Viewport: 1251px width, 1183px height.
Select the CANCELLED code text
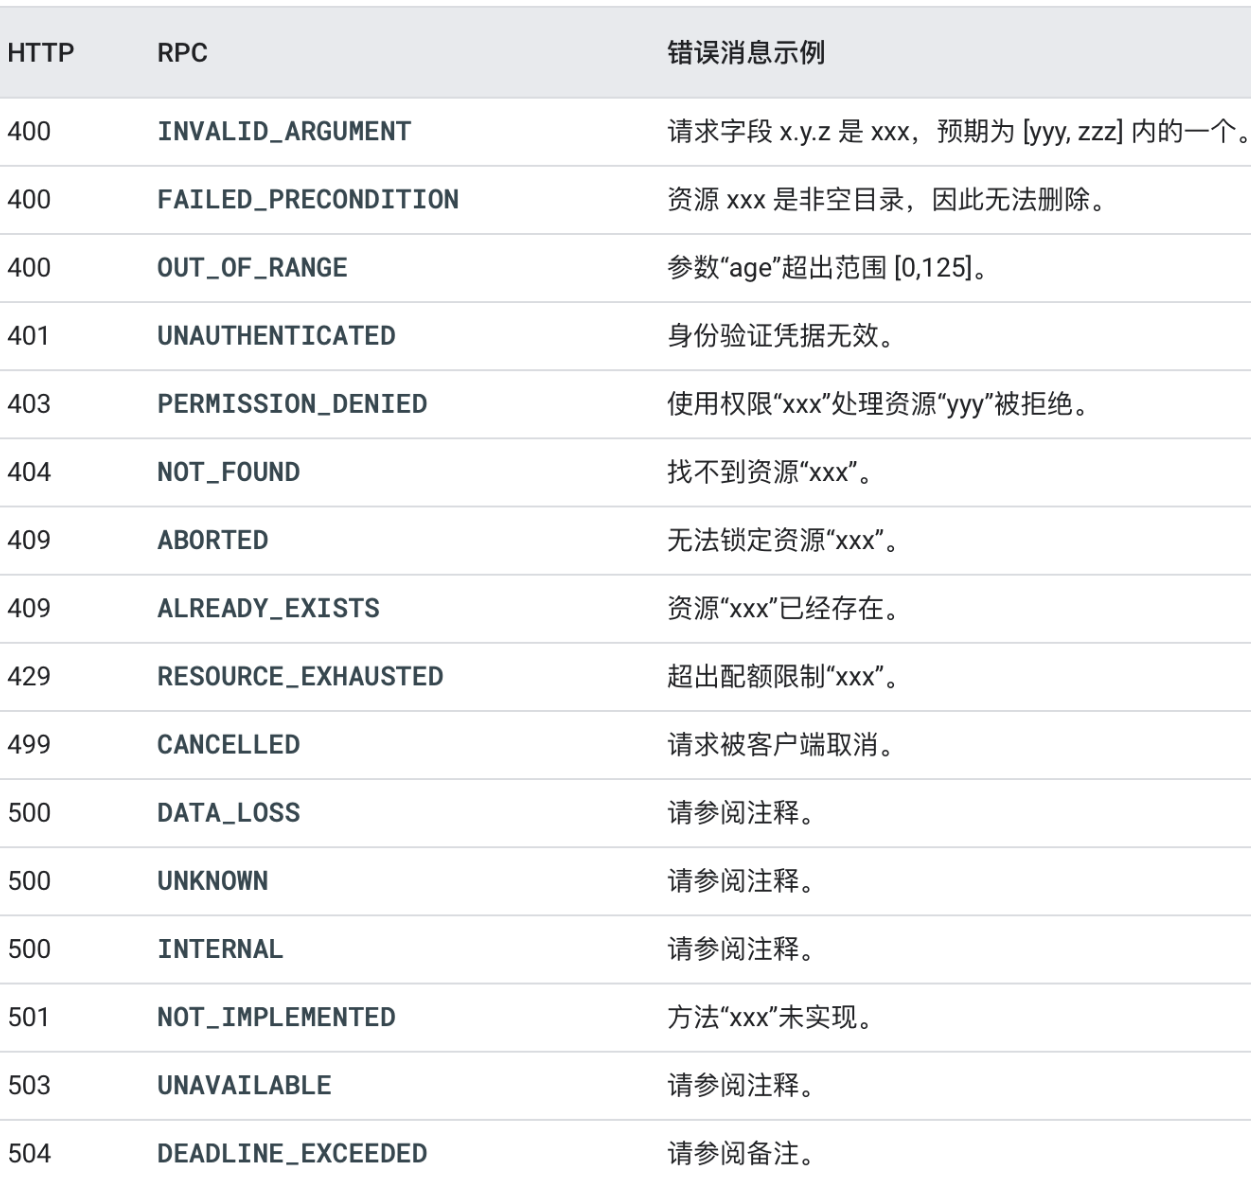228,743
